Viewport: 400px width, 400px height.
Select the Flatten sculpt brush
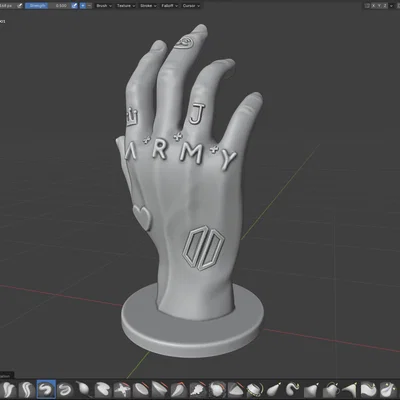point(179,389)
